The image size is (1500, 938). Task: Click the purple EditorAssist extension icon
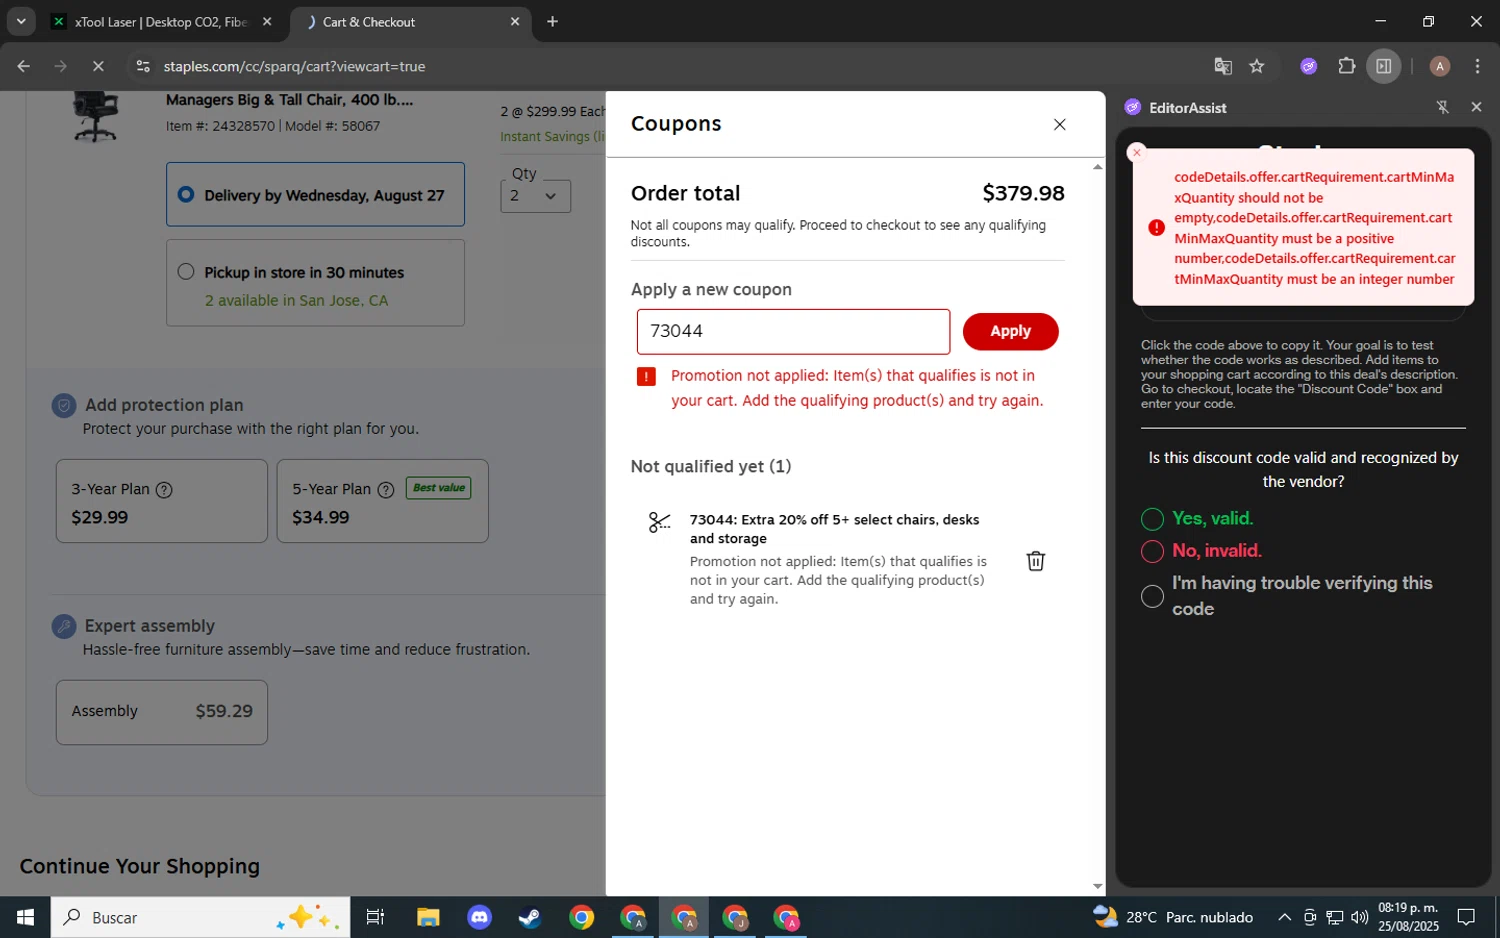click(x=1309, y=67)
